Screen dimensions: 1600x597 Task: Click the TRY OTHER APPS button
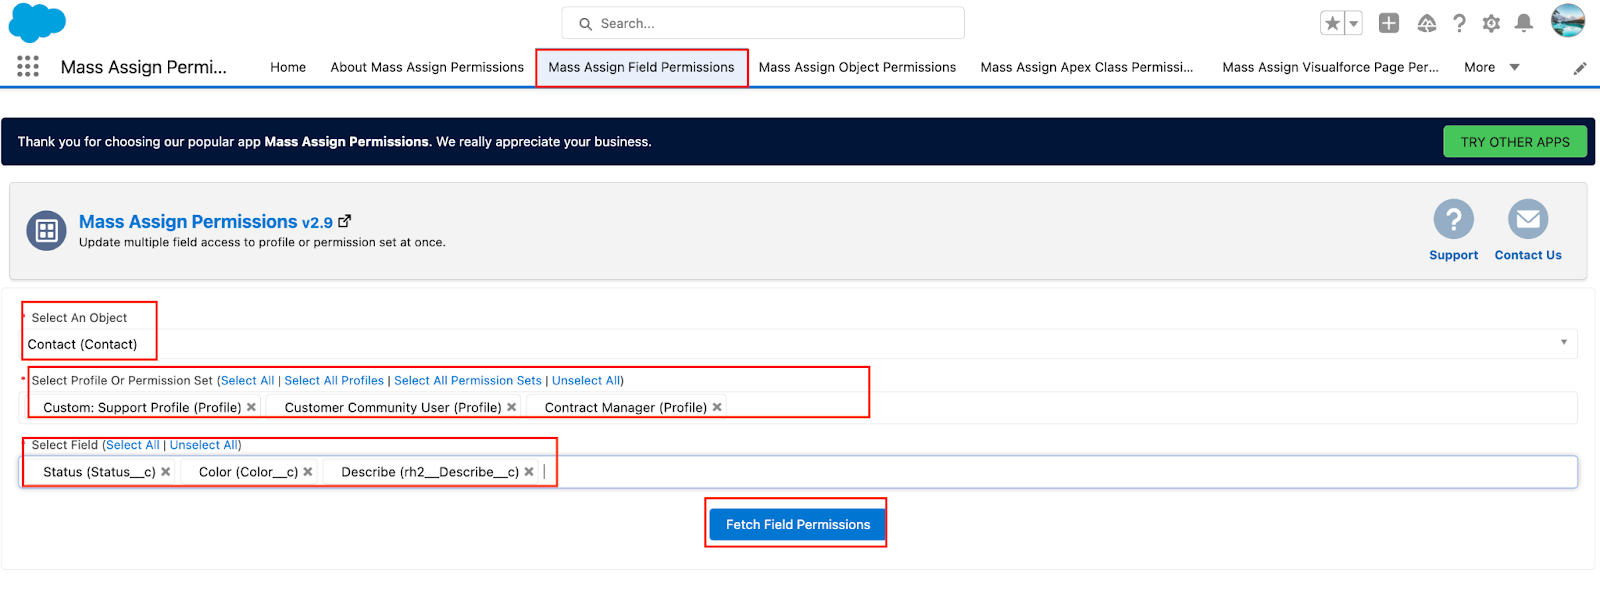(x=1515, y=142)
